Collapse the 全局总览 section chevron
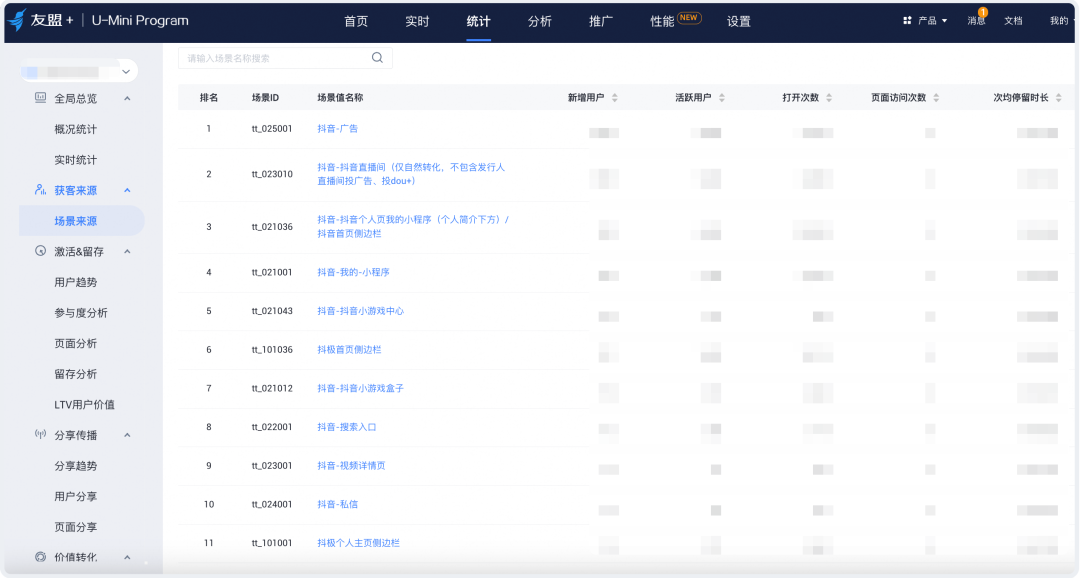 click(127, 99)
